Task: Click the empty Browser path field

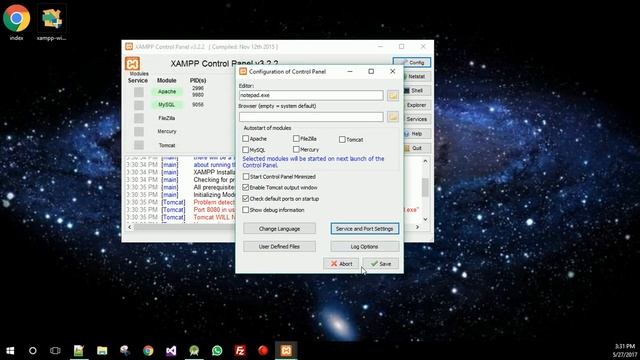Action: click(311, 117)
